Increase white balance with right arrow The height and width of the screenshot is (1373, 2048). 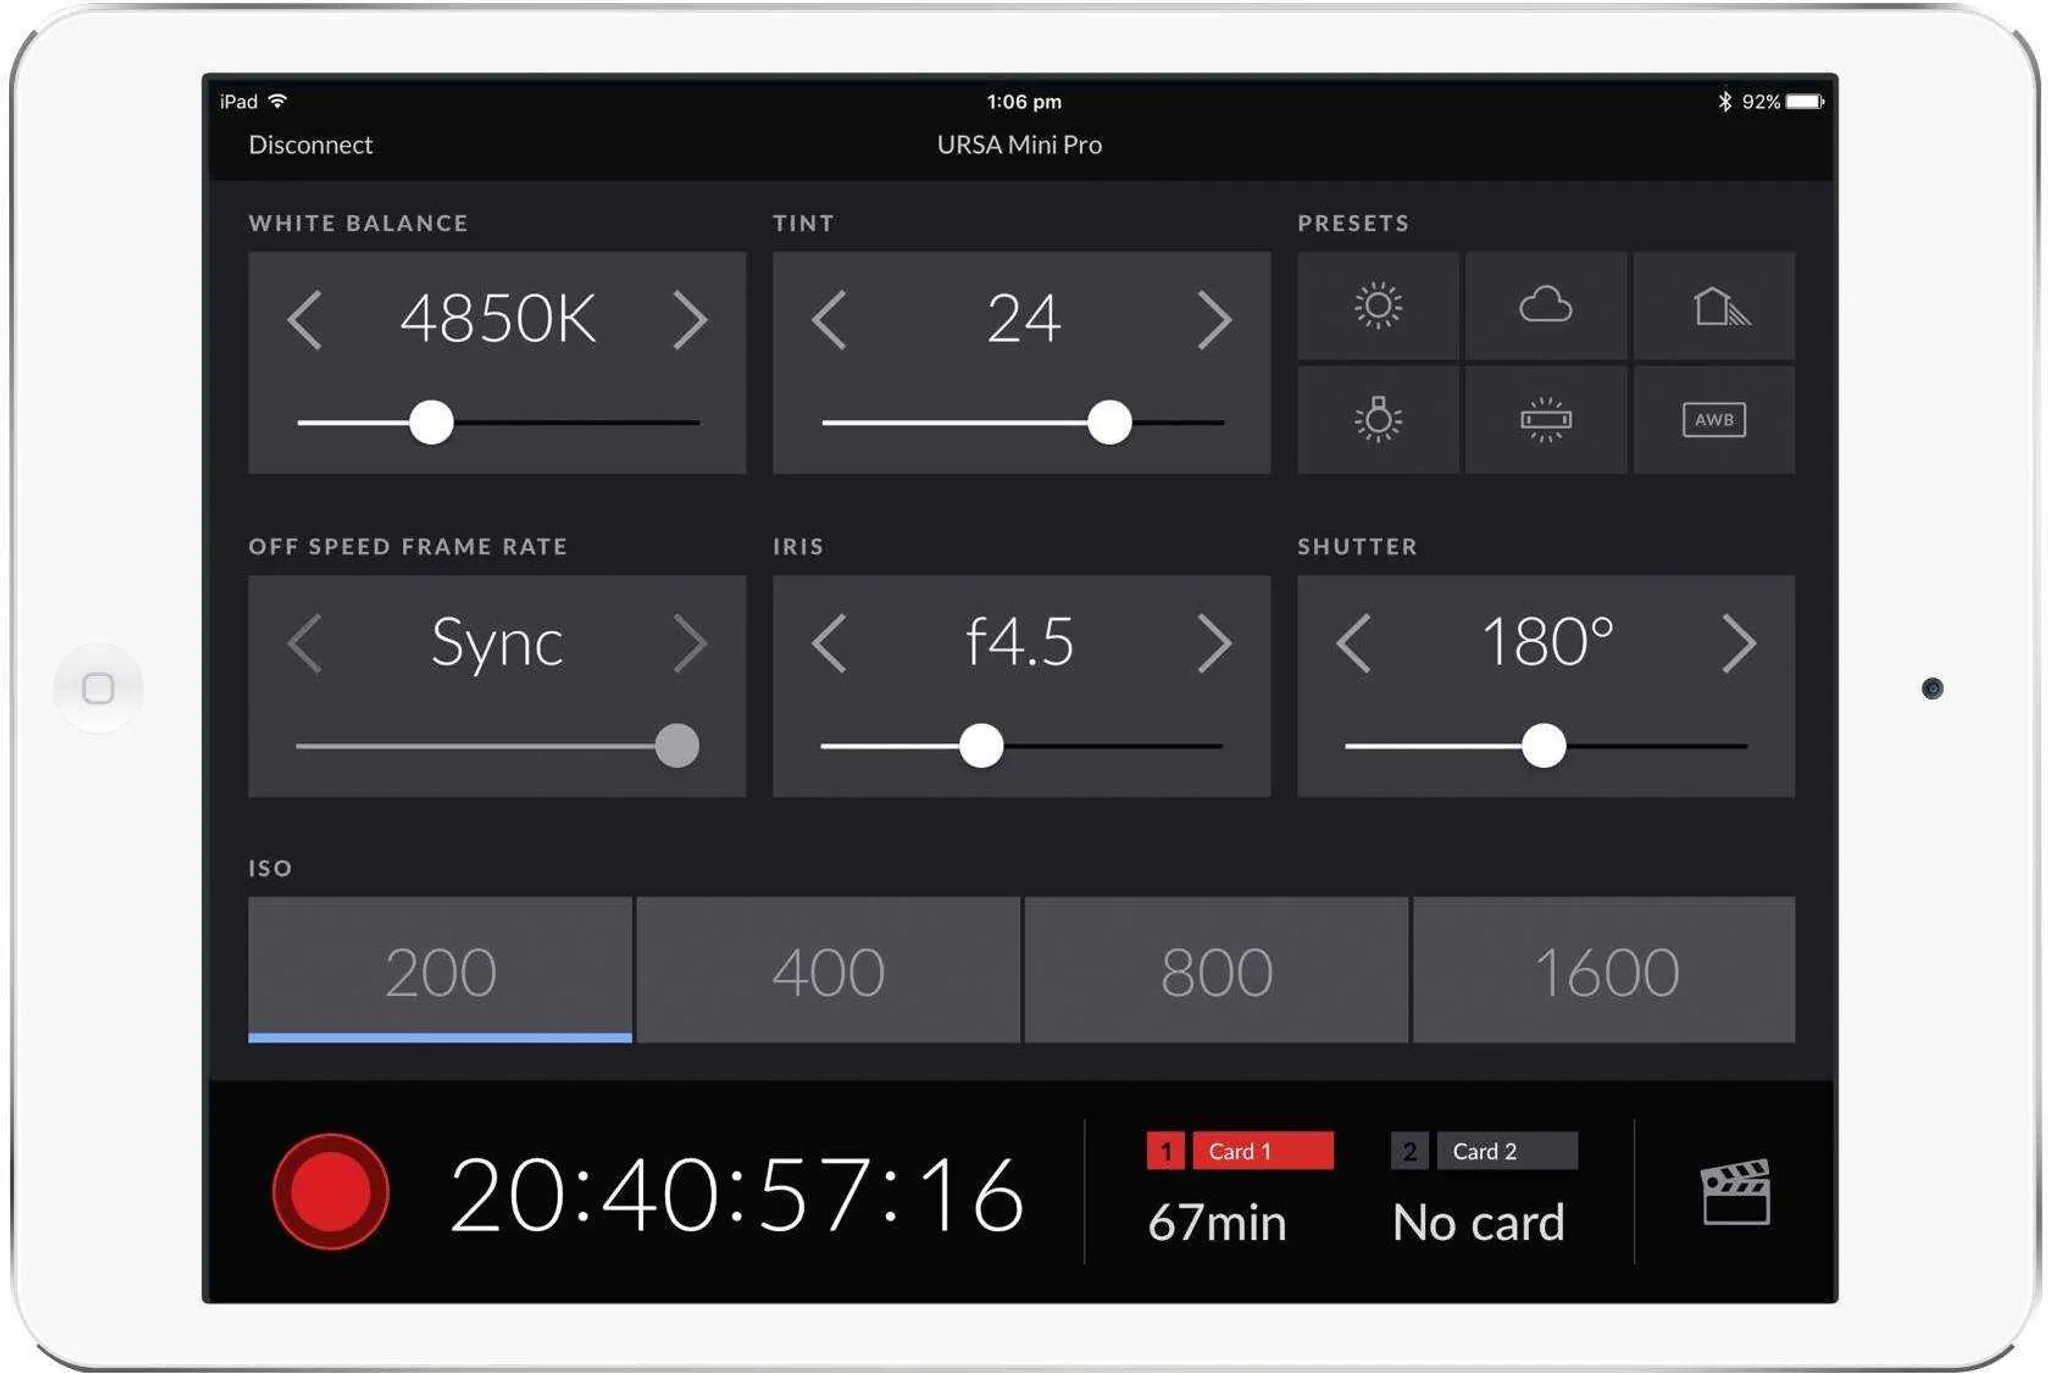pos(689,320)
